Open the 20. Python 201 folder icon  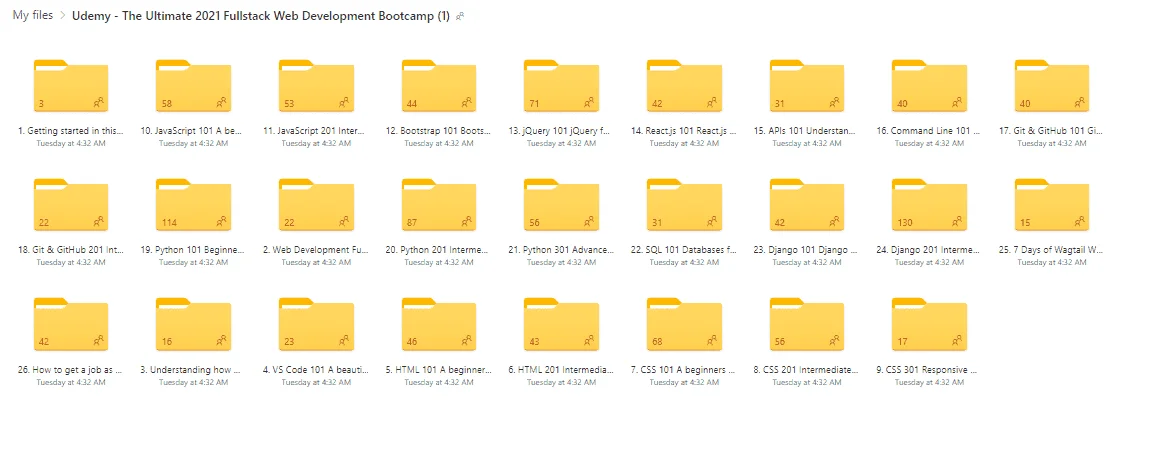tap(439, 205)
